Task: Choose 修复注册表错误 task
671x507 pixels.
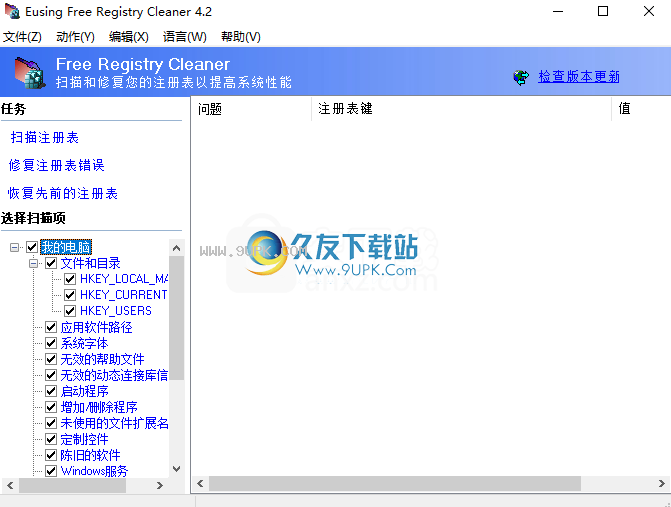Action: 56,165
